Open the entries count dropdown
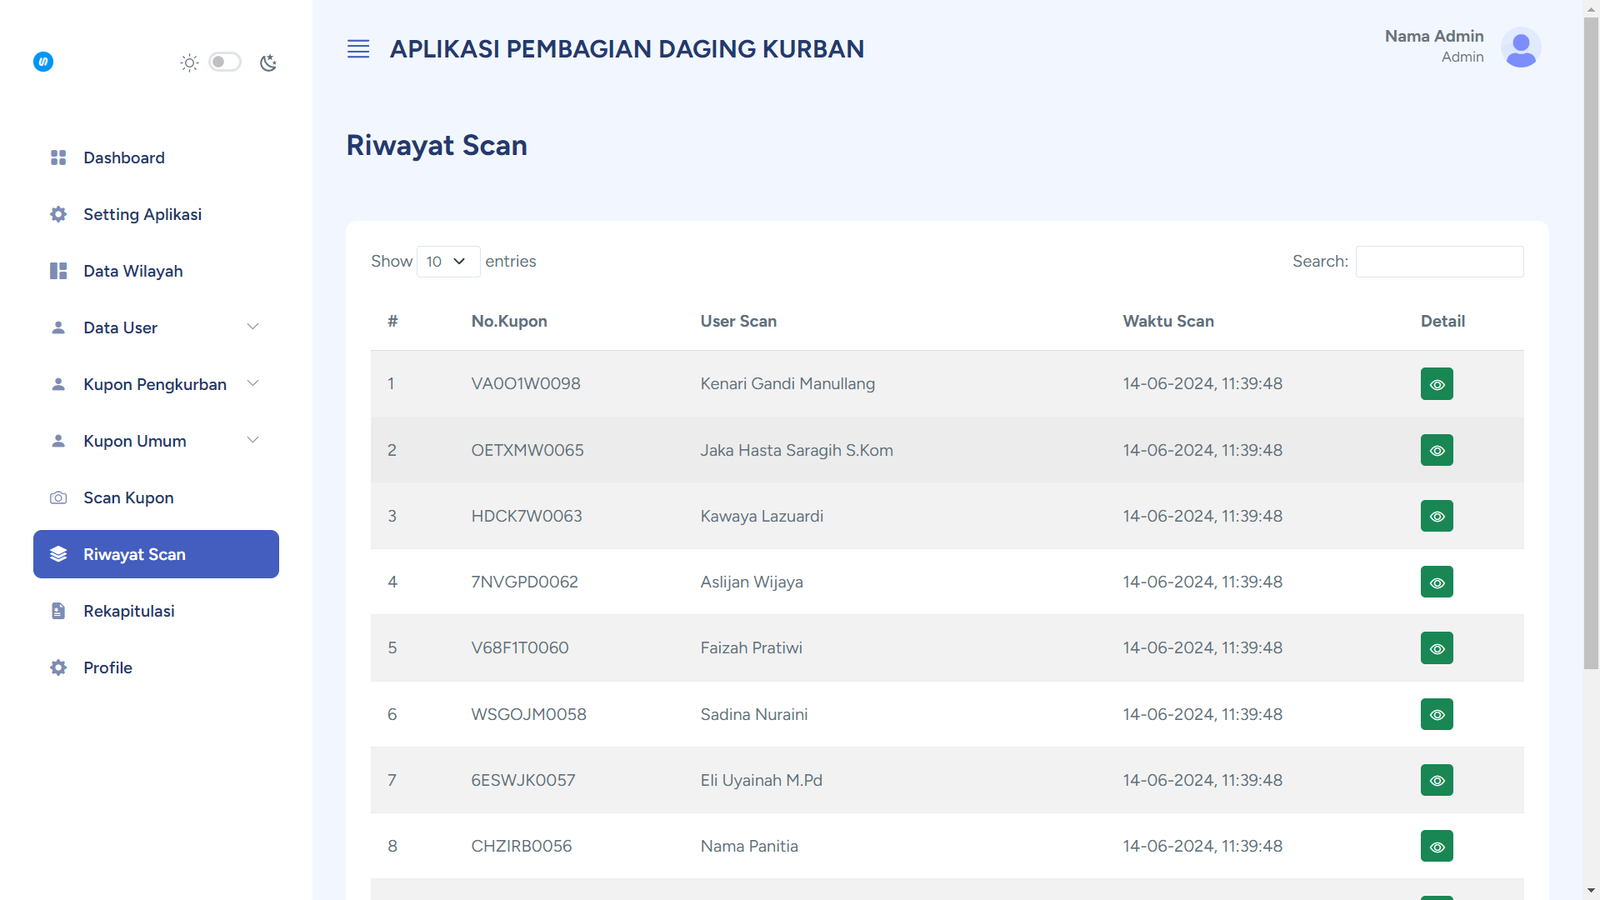 pyautogui.click(x=447, y=261)
